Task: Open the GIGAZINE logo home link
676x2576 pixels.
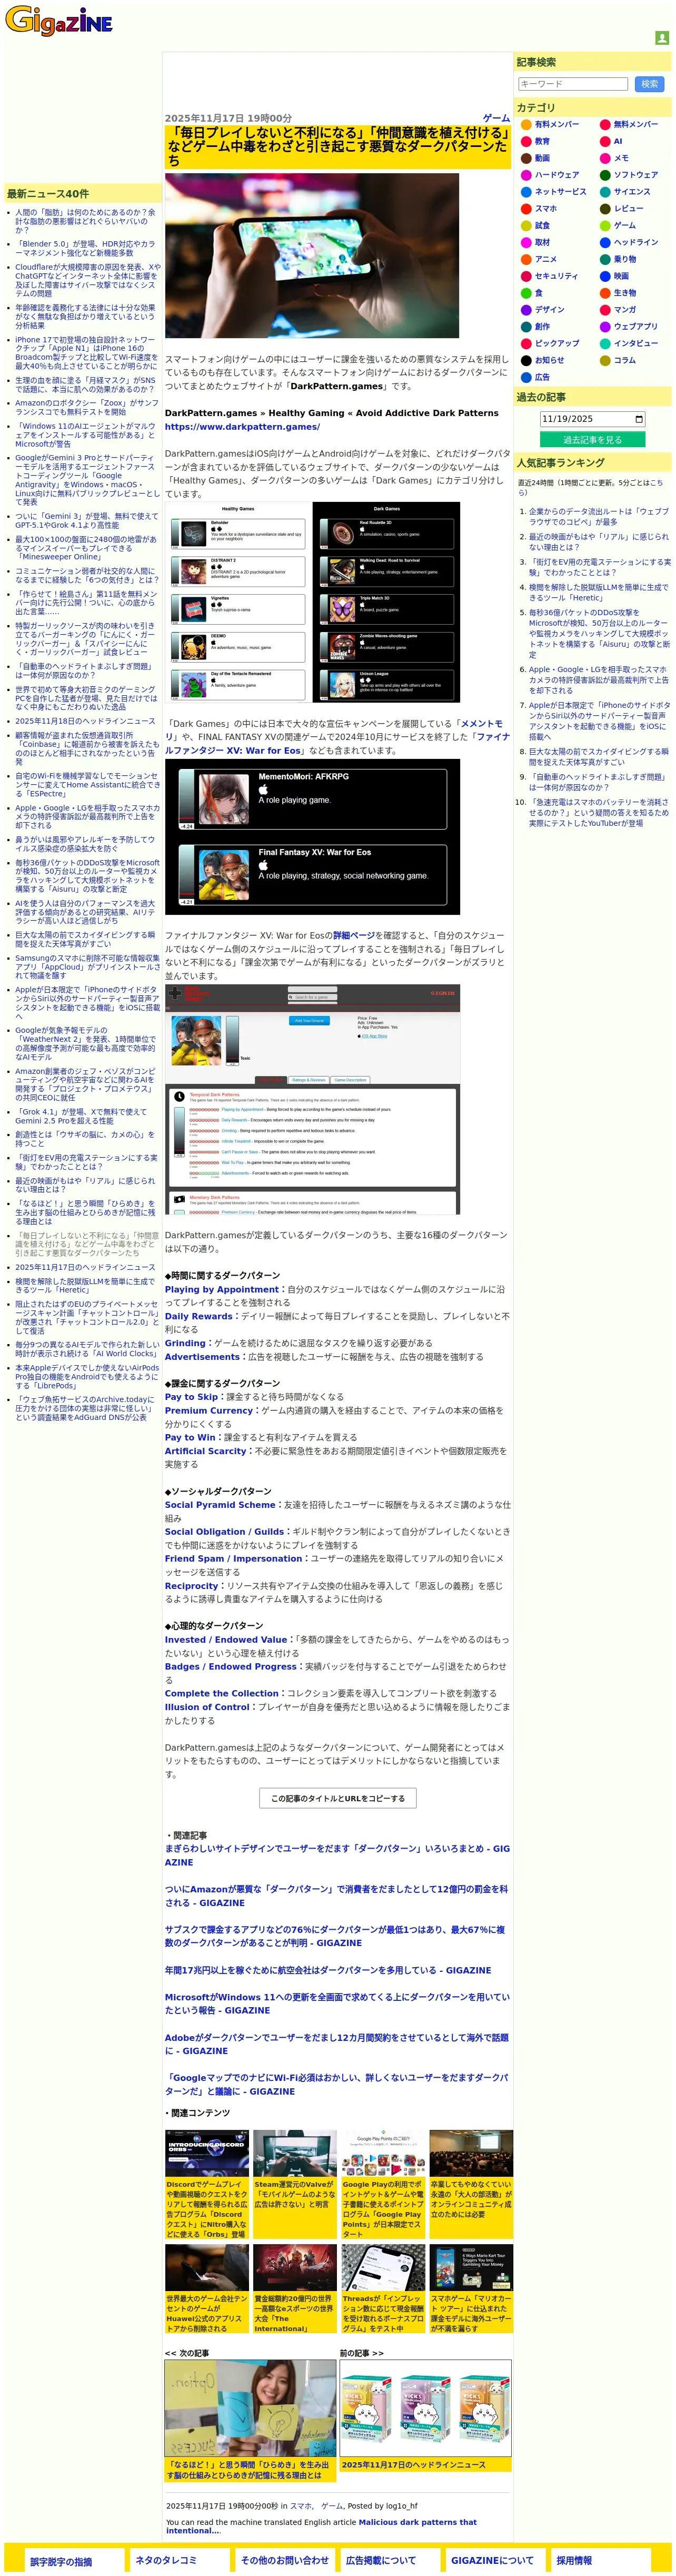Action: [x=58, y=20]
